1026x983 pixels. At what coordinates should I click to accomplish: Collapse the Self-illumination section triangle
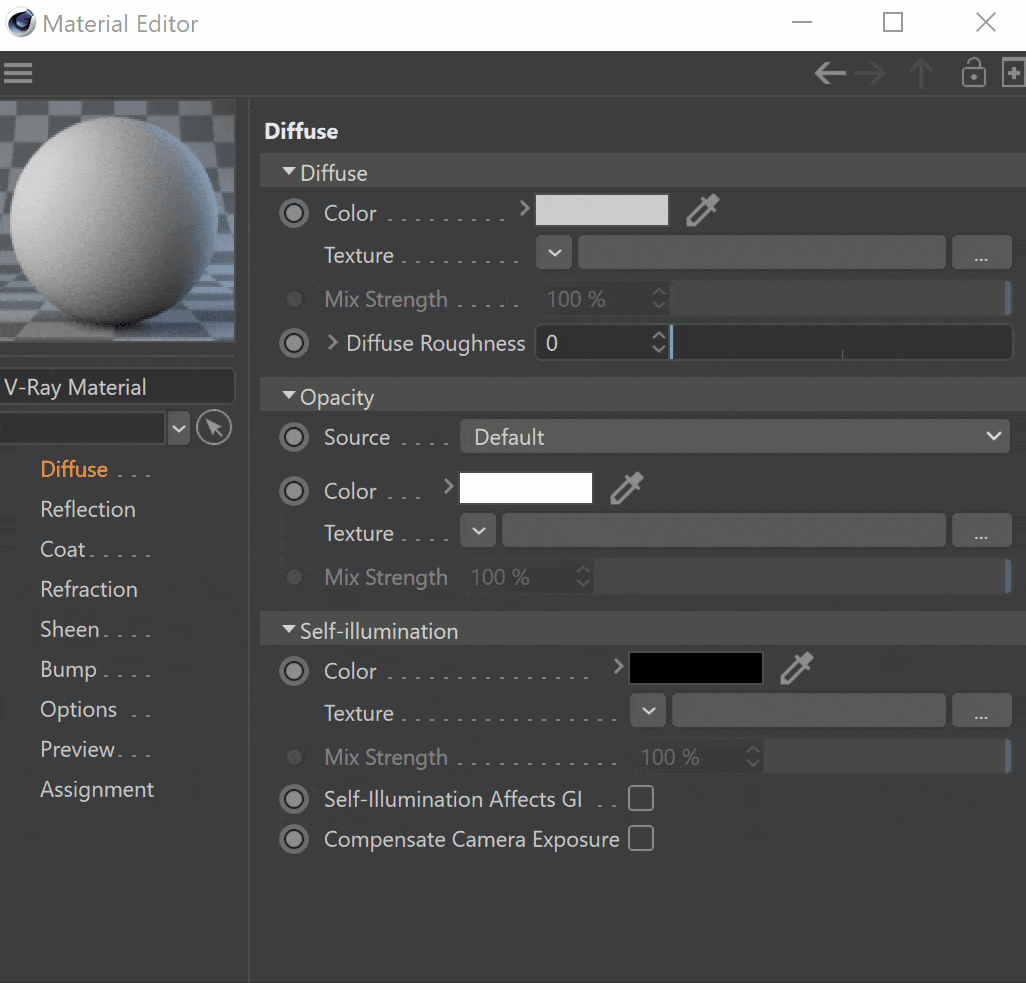point(289,629)
